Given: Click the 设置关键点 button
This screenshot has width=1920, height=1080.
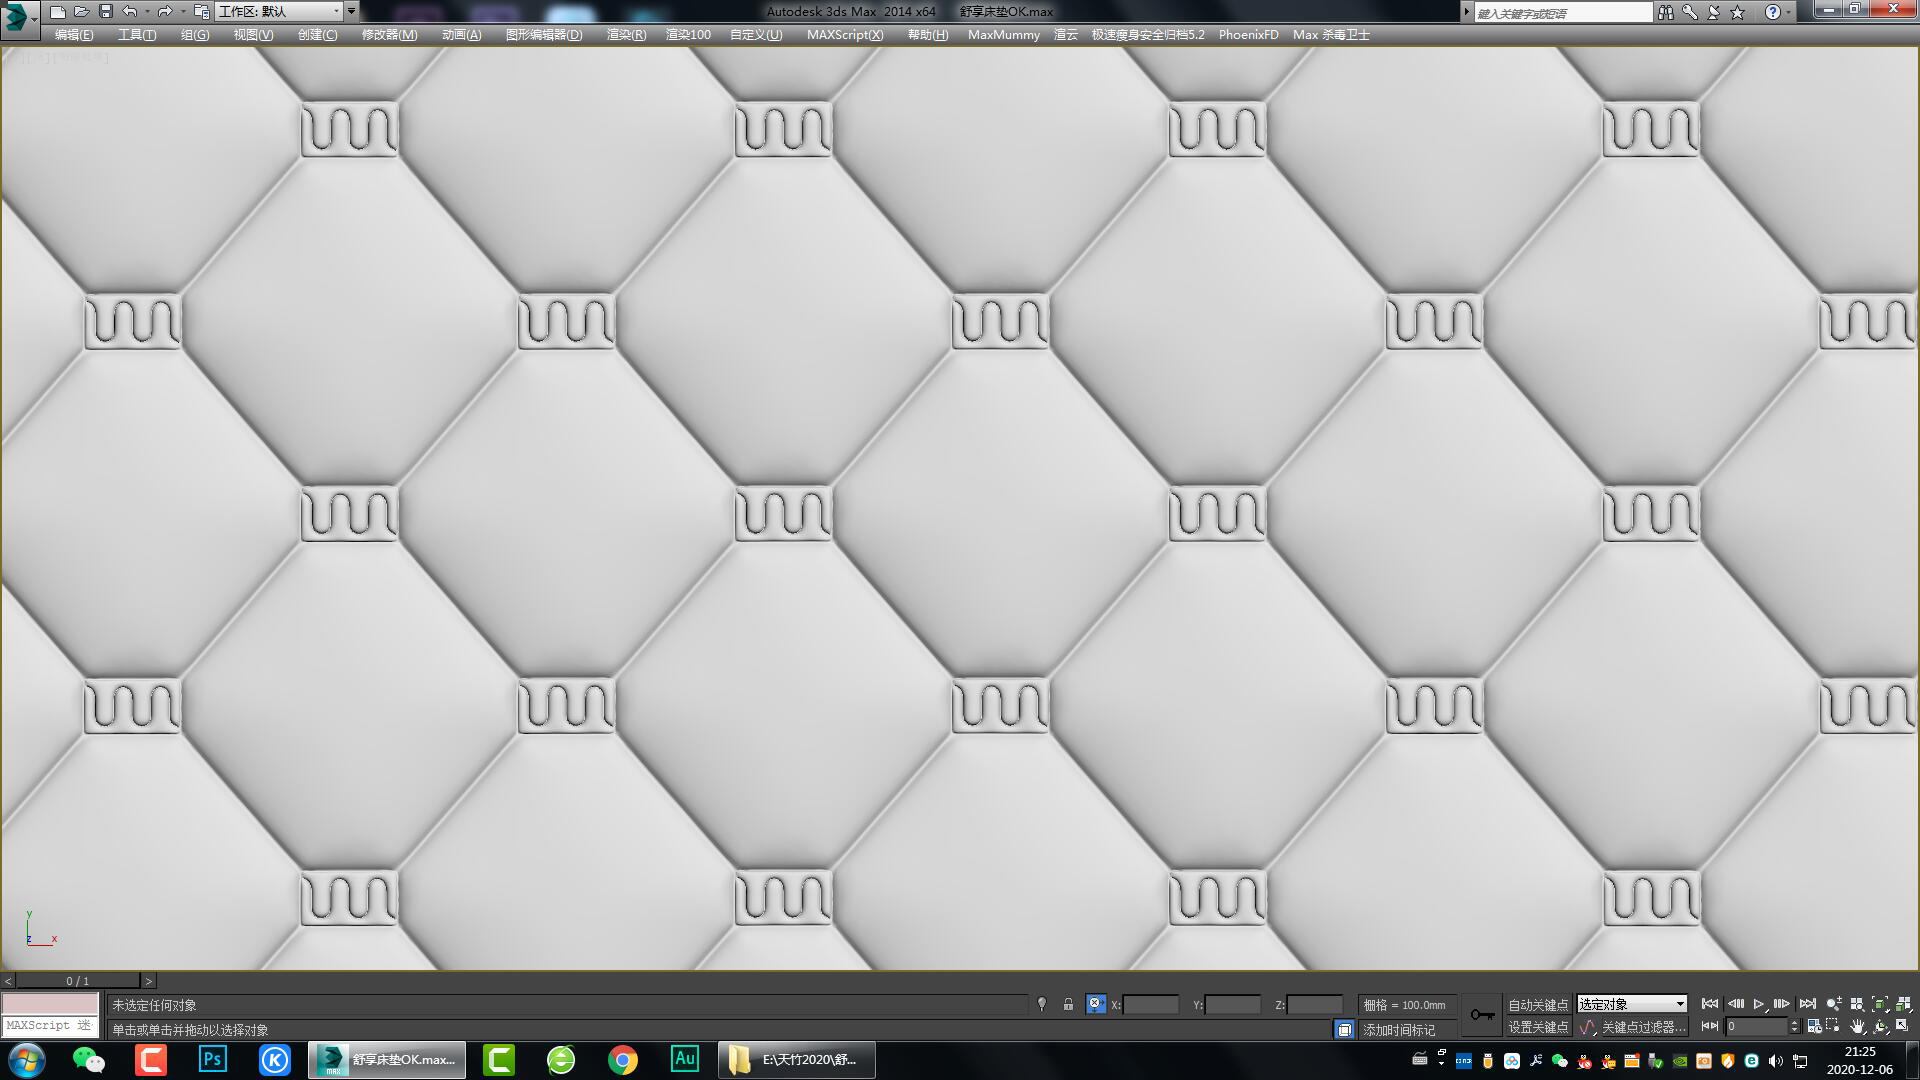Looking at the screenshot, I should pos(1538,1027).
